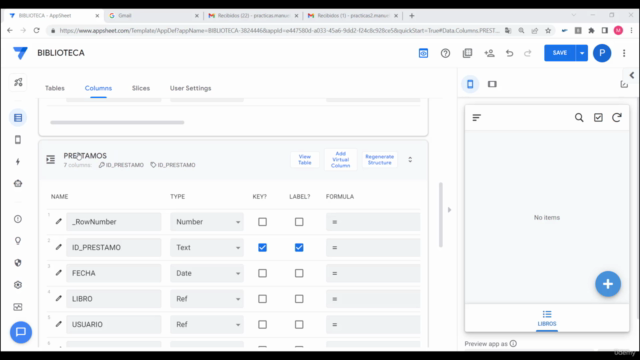Screen dimensions: 640x360
Task: Click the horizontal scrollbar above PRESTAMOS
Action: [x=117, y=122]
